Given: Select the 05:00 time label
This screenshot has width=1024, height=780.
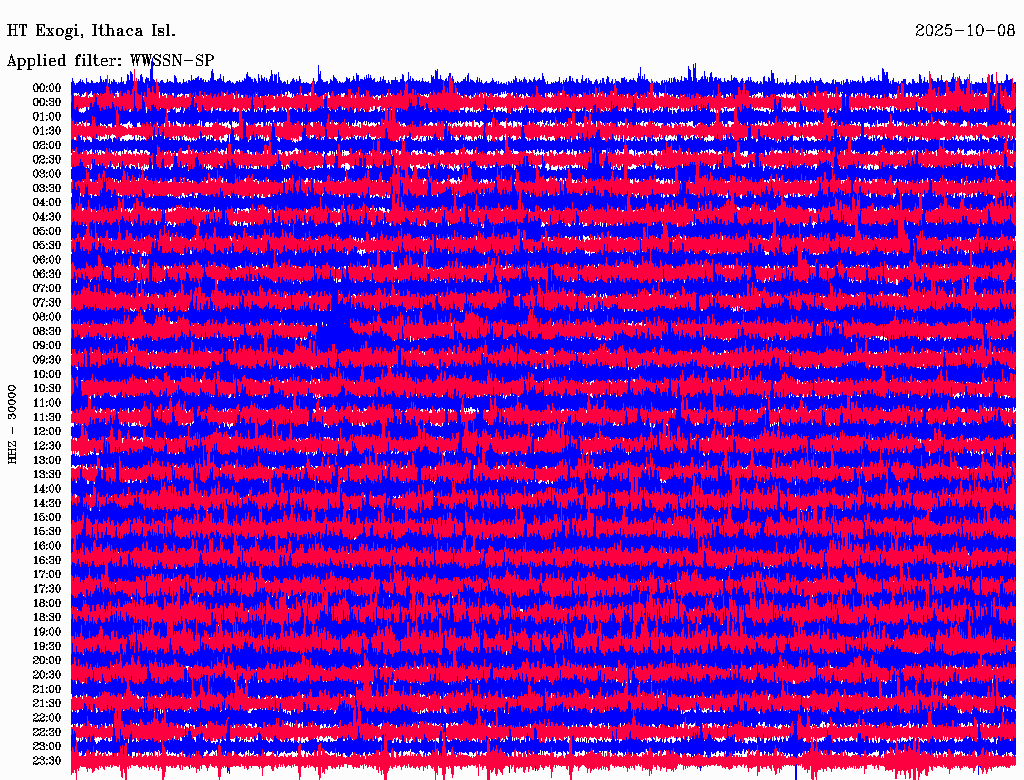Looking at the screenshot, I should click(47, 231).
